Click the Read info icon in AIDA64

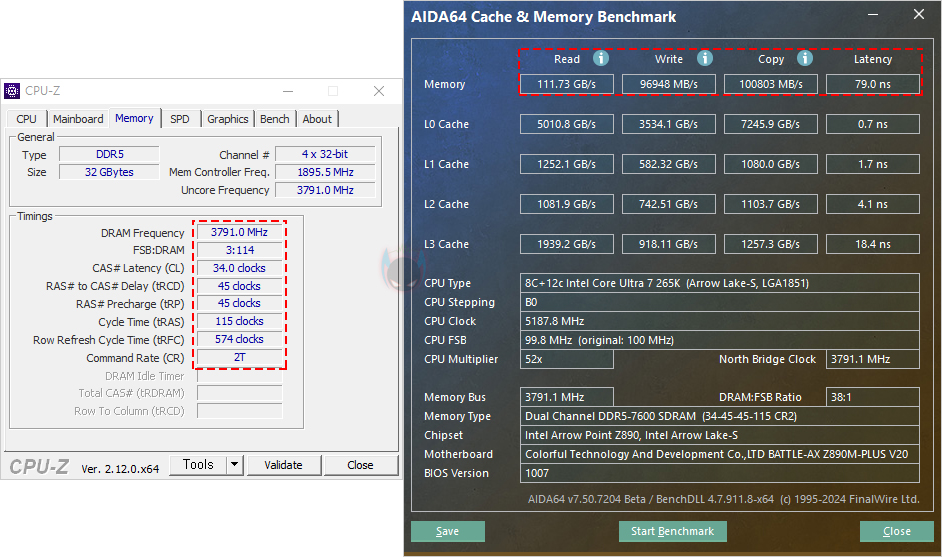(x=601, y=58)
